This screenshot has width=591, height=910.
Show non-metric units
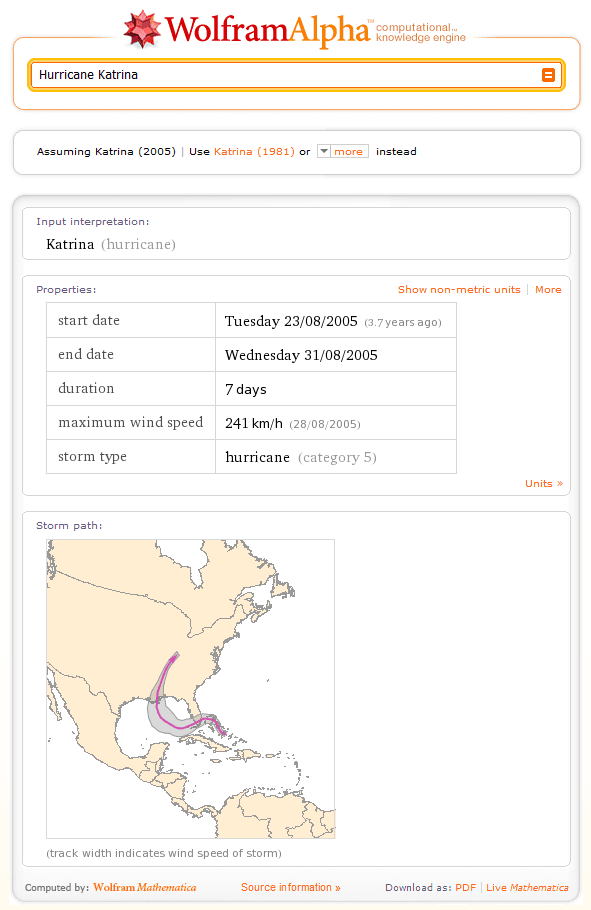click(459, 290)
